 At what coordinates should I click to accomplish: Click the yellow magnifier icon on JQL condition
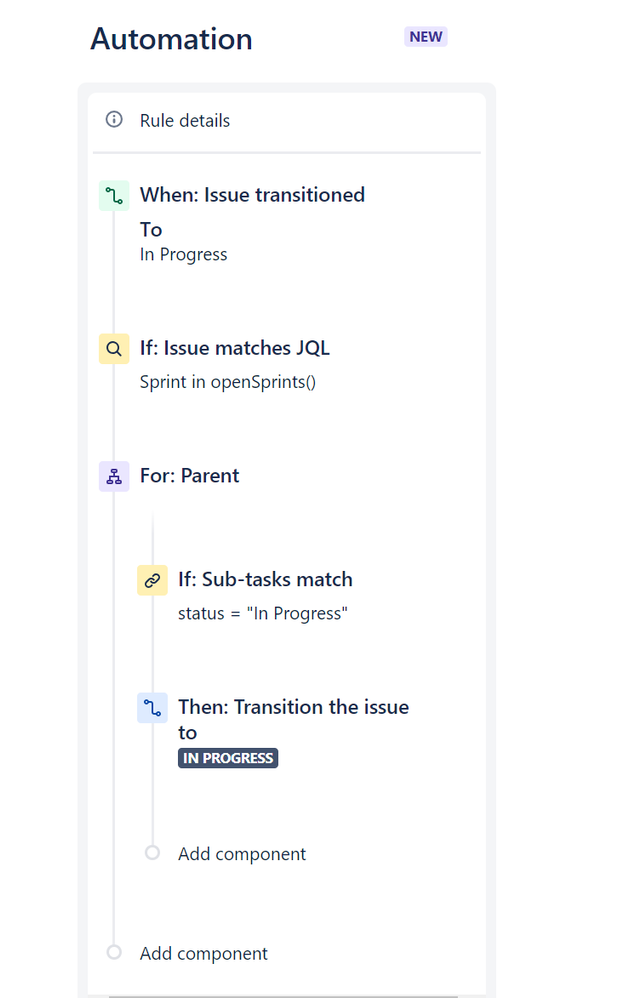pos(114,348)
